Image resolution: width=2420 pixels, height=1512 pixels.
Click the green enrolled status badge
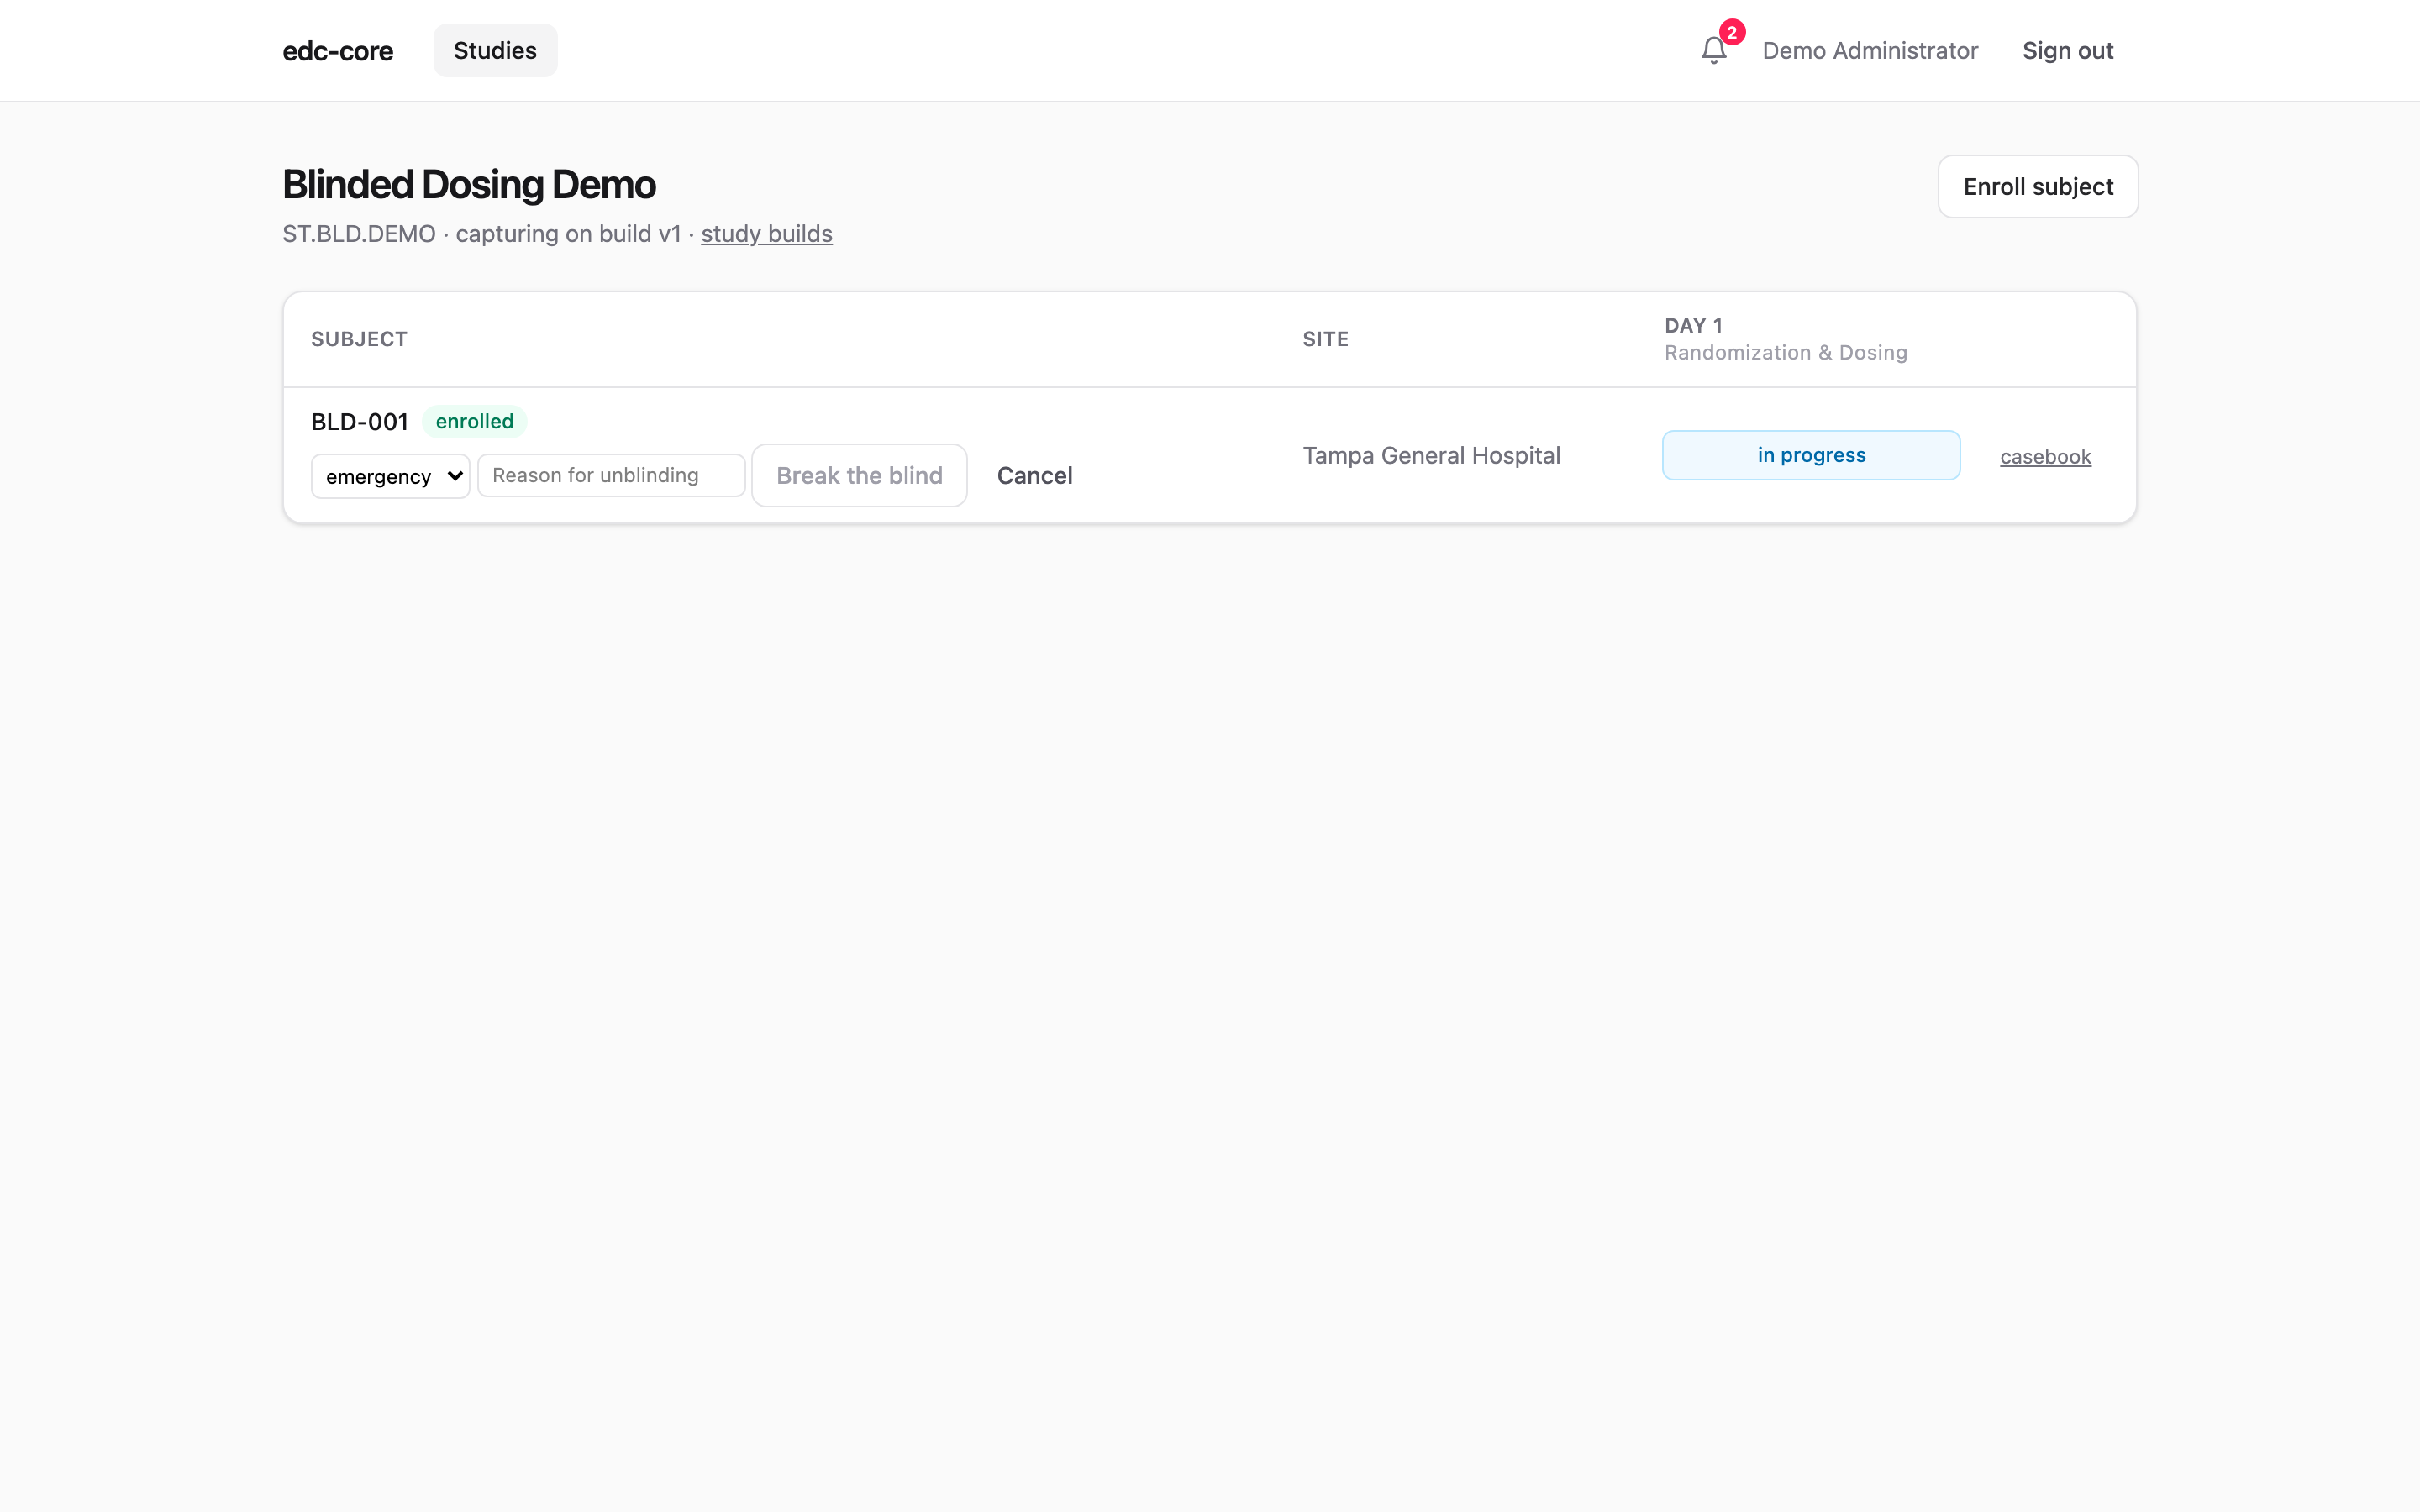pyautogui.click(x=474, y=421)
